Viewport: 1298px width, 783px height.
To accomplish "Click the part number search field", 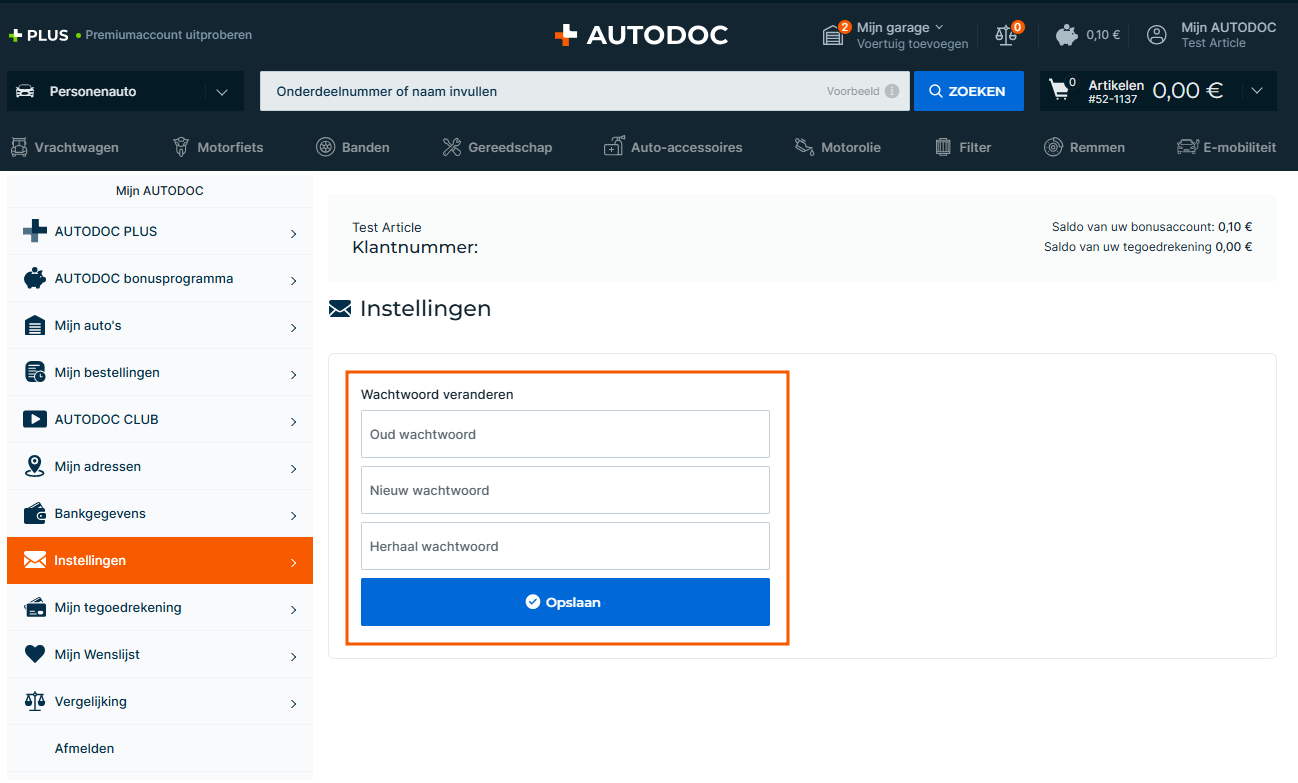I will (x=585, y=91).
